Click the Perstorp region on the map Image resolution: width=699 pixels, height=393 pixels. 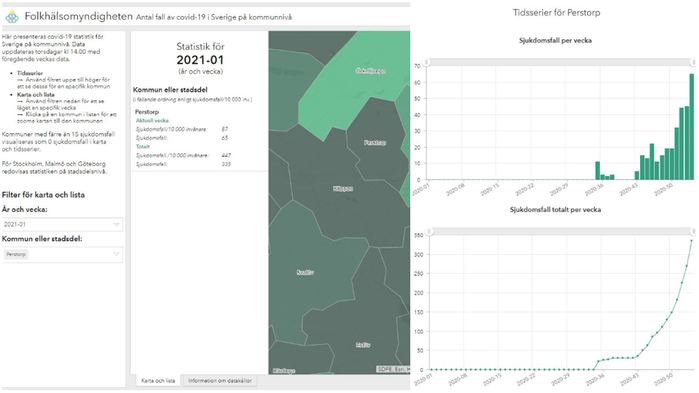point(375,143)
